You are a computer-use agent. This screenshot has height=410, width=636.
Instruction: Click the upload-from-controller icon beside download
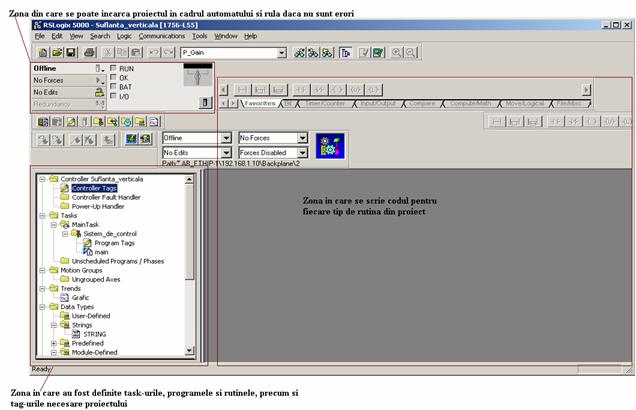[x=145, y=140]
